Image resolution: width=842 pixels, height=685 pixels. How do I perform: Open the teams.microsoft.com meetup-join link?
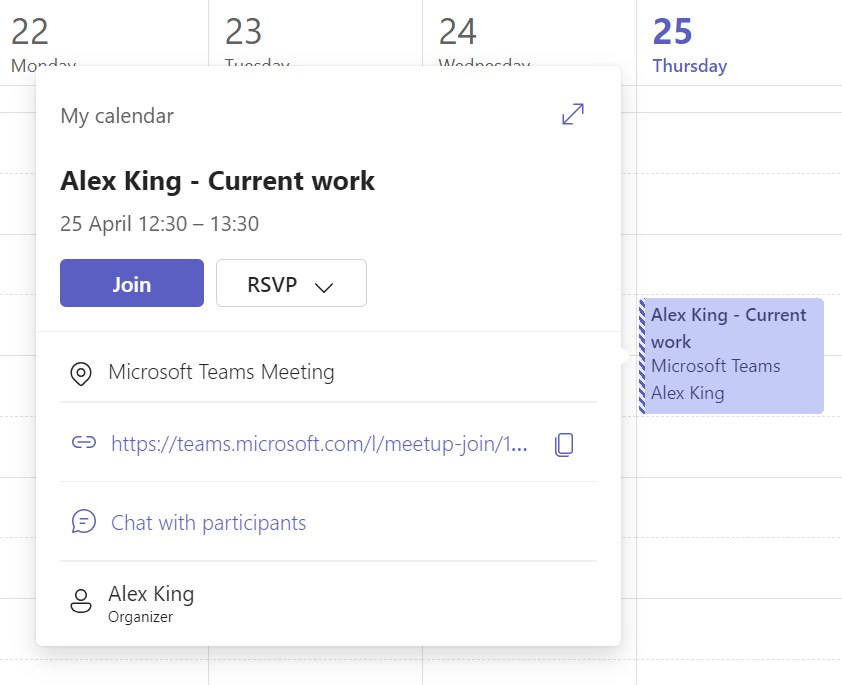(319, 443)
